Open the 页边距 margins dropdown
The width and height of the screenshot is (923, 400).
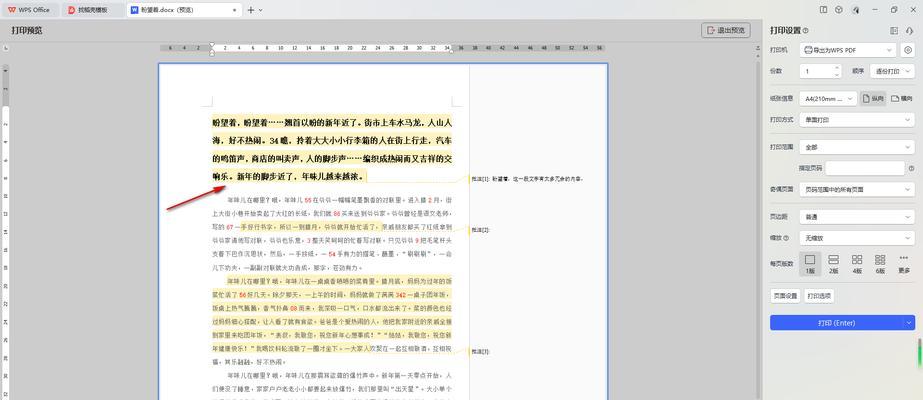pos(857,217)
